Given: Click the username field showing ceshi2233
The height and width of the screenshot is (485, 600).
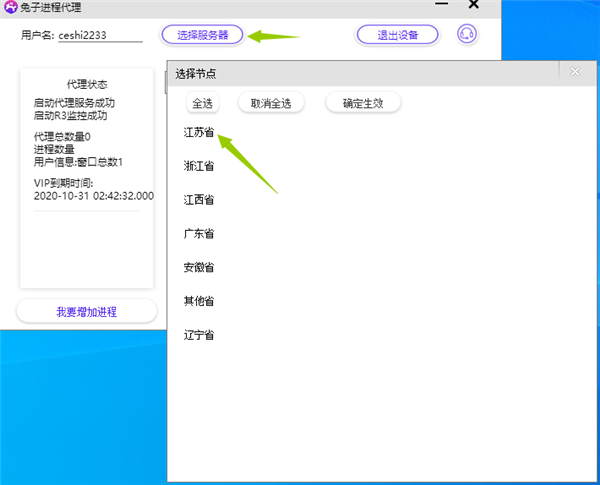Looking at the screenshot, I should (x=97, y=36).
